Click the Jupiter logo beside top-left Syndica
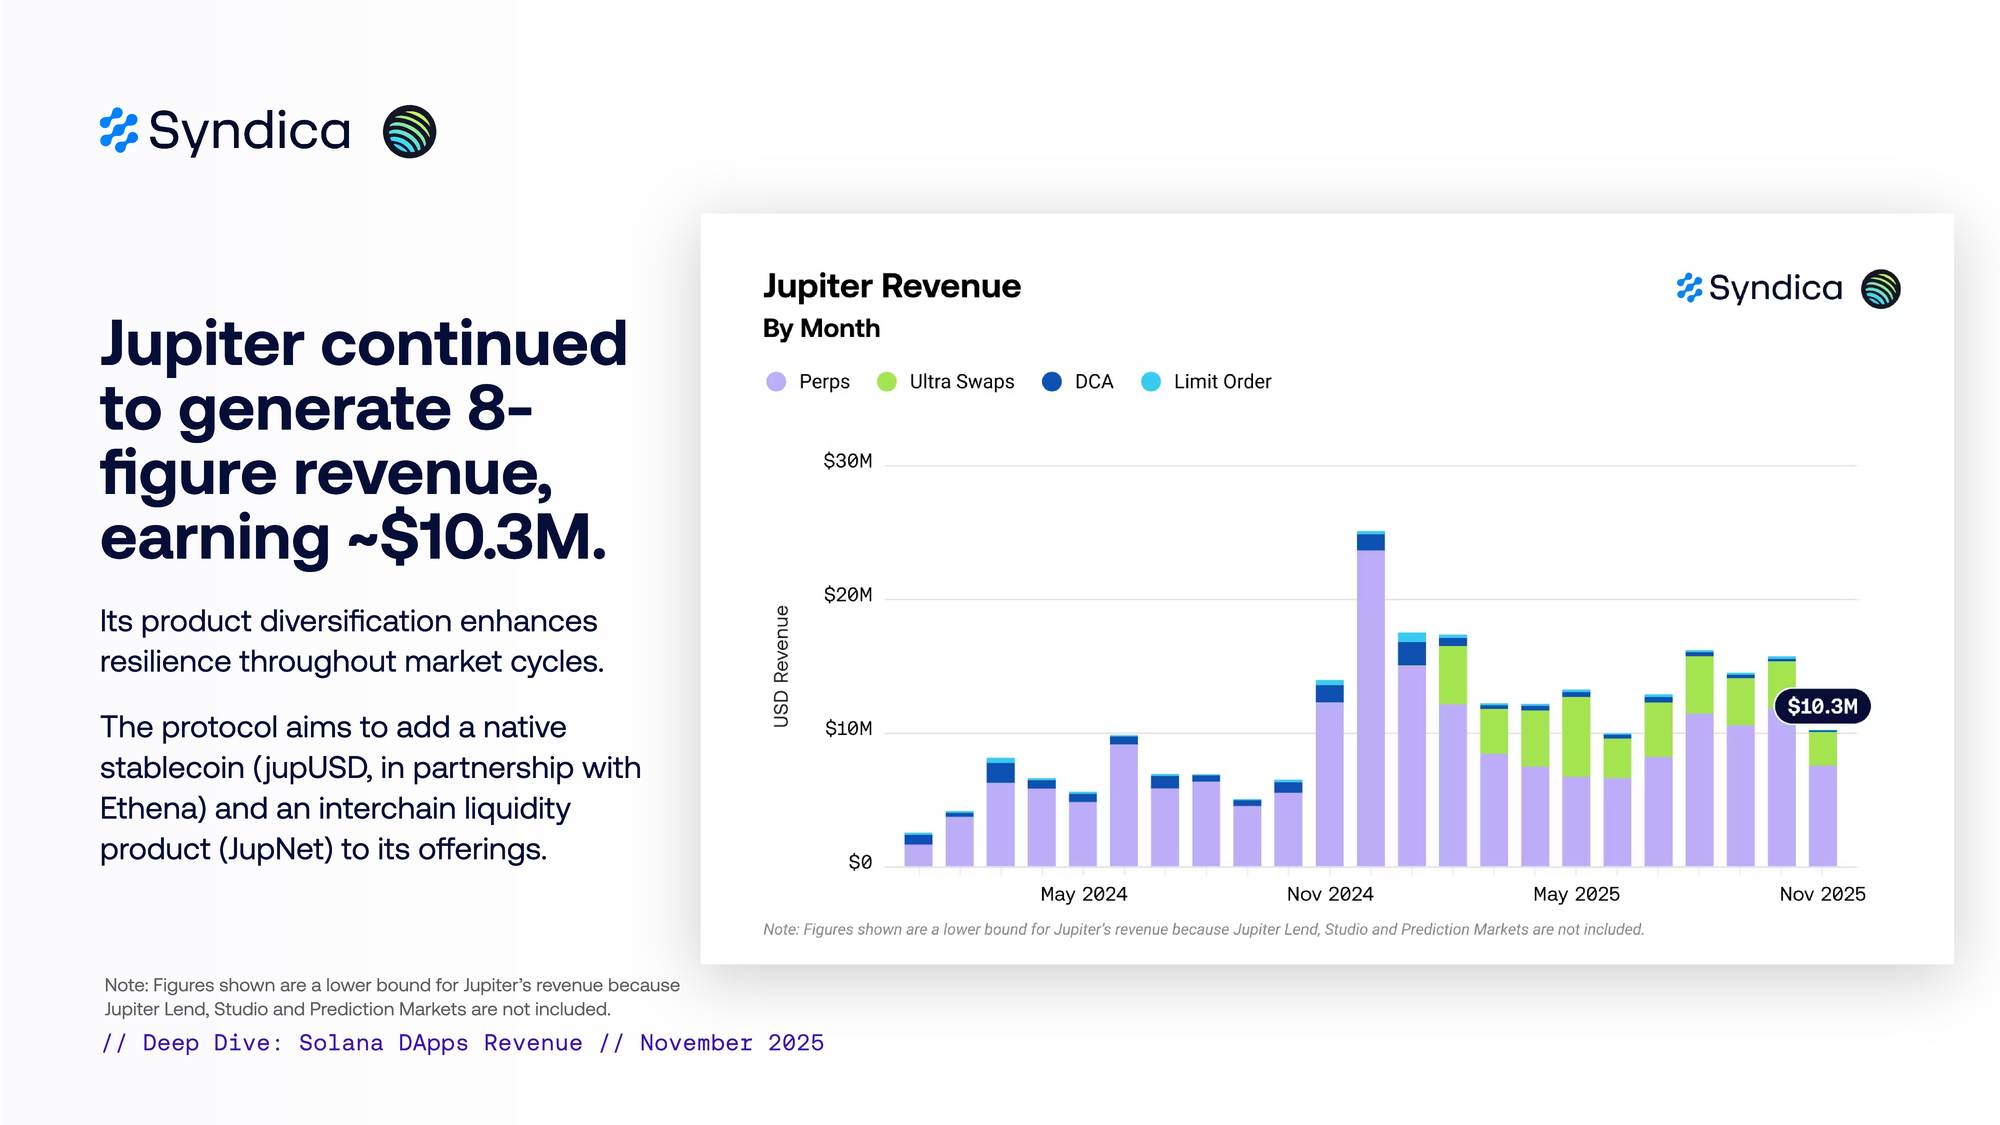The height and width of the screenshot is (1125, 2000). [x=409, y=132]
